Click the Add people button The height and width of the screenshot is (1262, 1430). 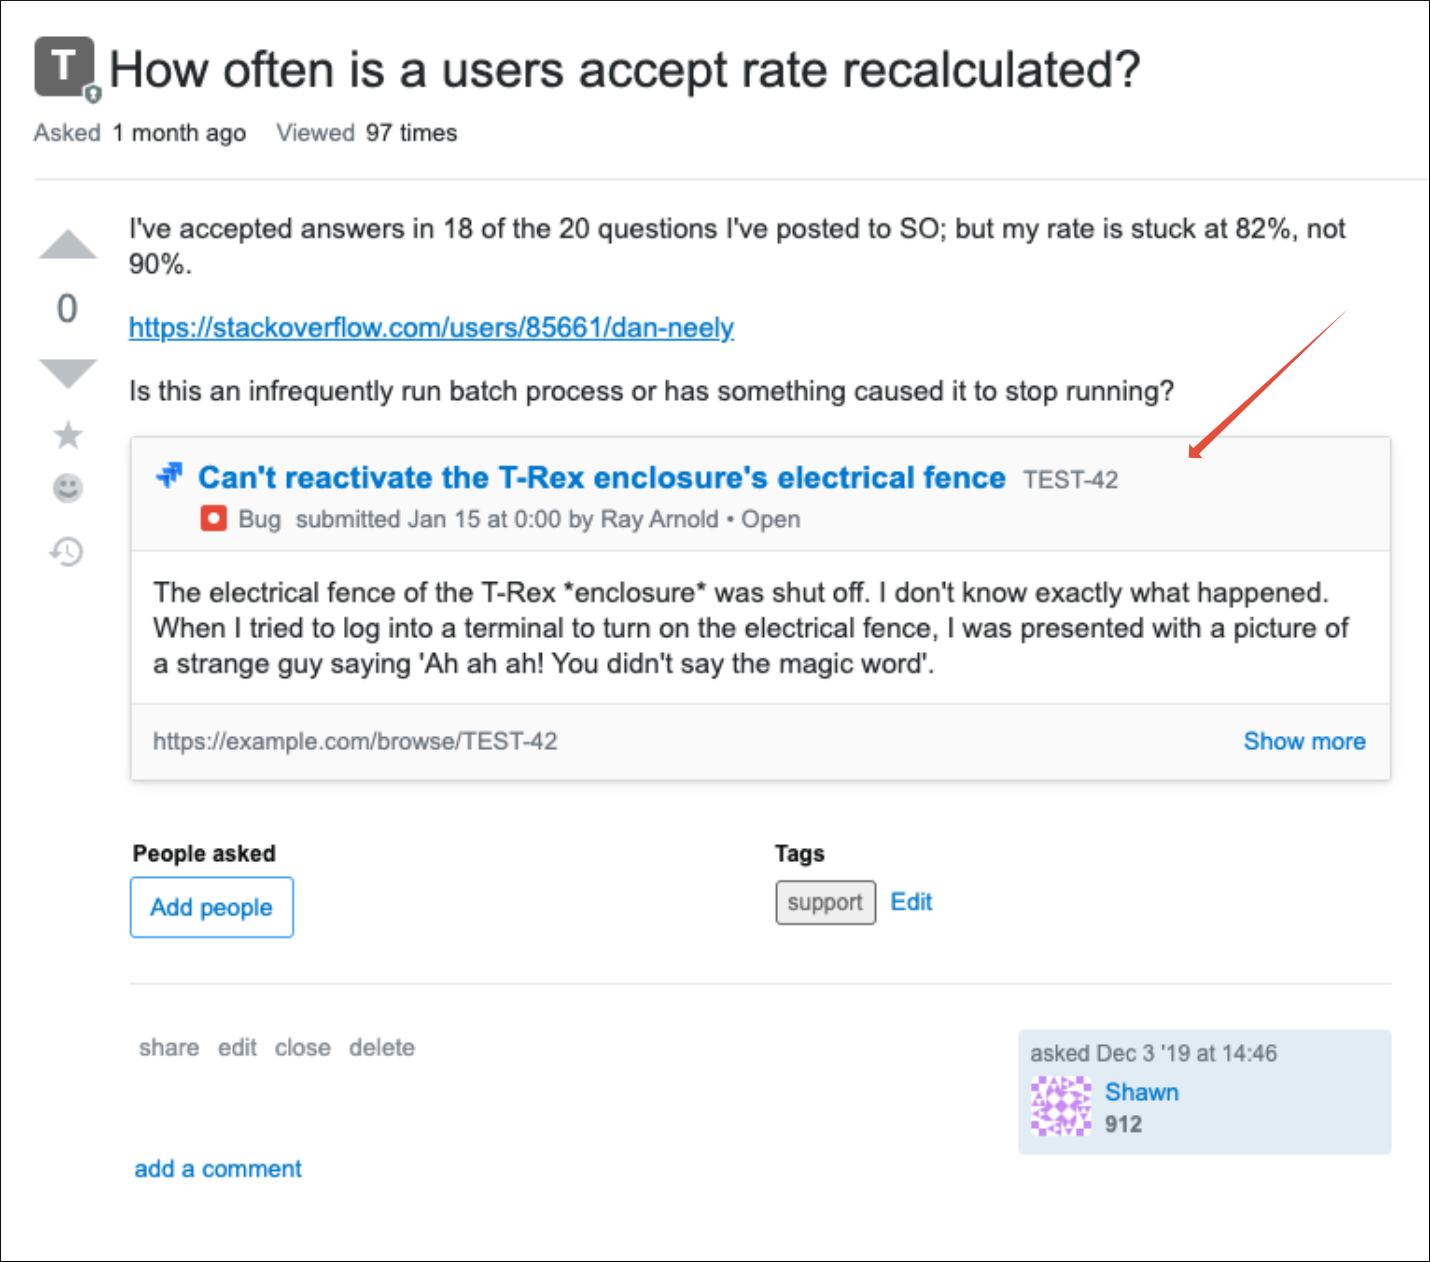click(x=212, y=907)
